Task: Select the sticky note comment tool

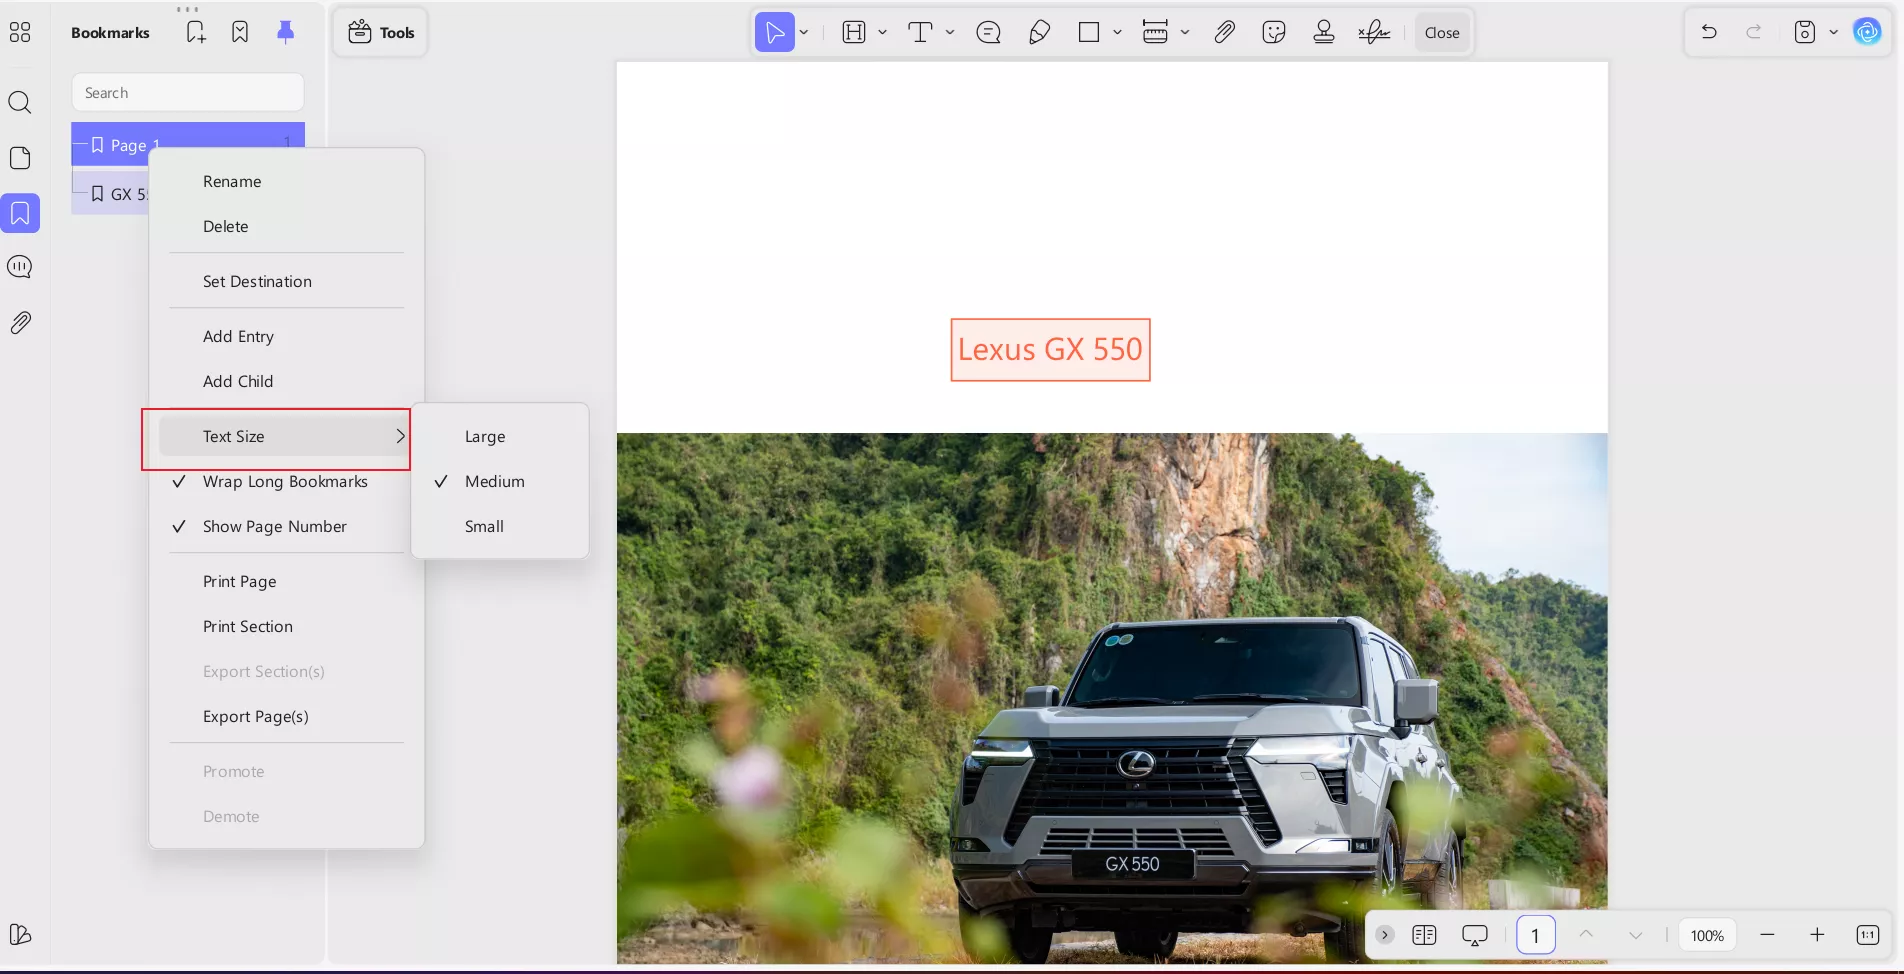Action: 988,32
